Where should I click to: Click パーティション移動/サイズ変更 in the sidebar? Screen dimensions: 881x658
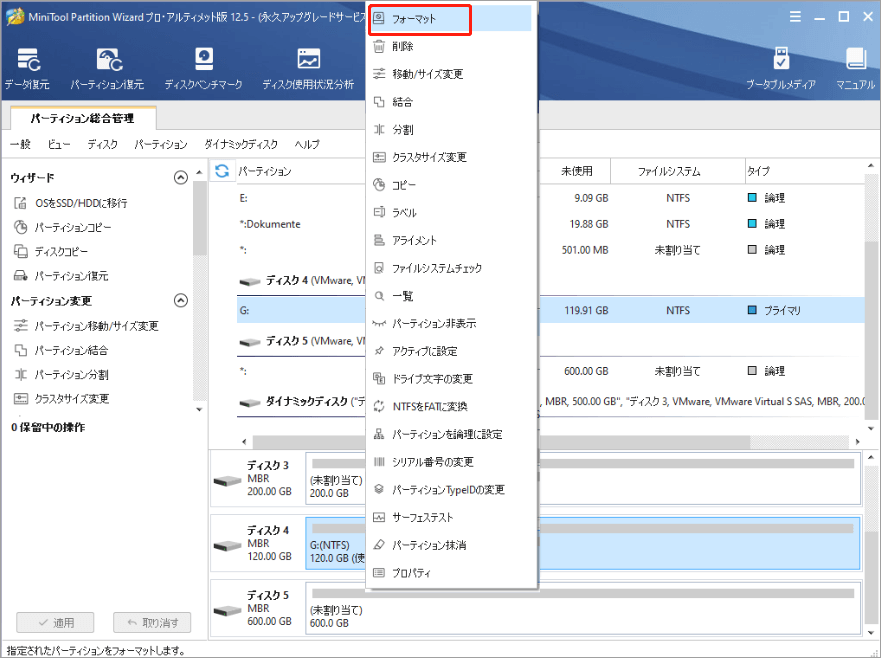pyautogui.click(x=86, y=325)
